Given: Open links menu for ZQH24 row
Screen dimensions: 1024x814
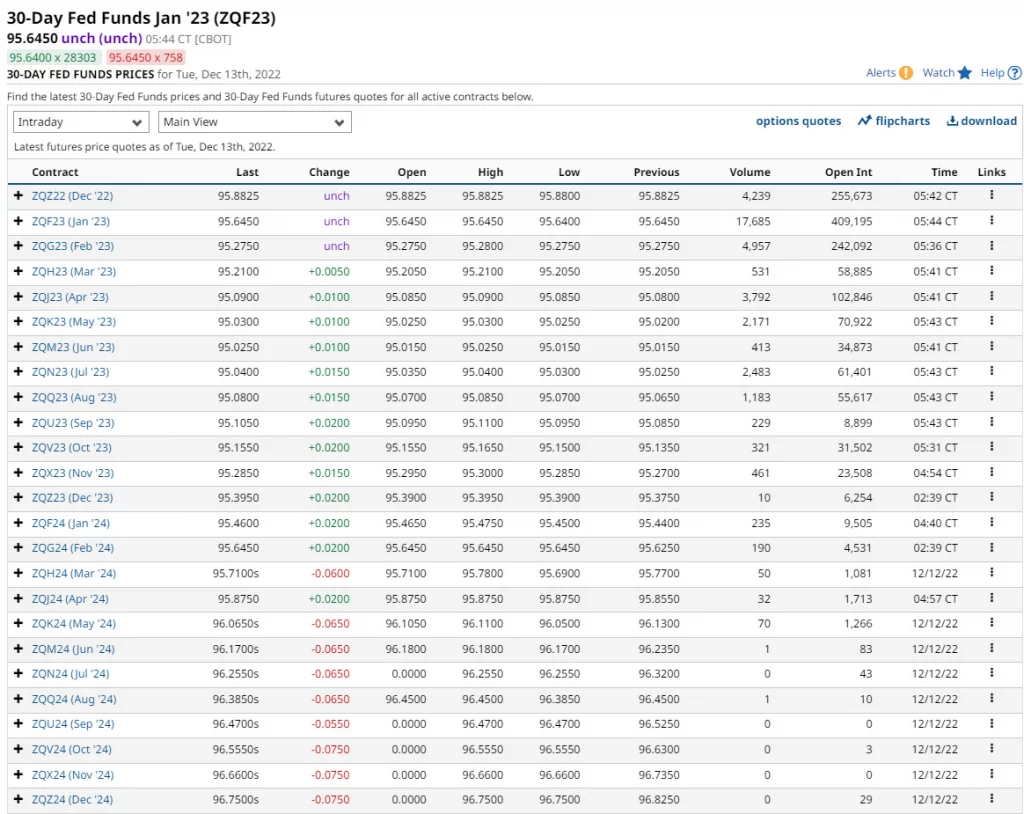Looking at the screenshot, I should pyautogui.click(x=991, y=573).
